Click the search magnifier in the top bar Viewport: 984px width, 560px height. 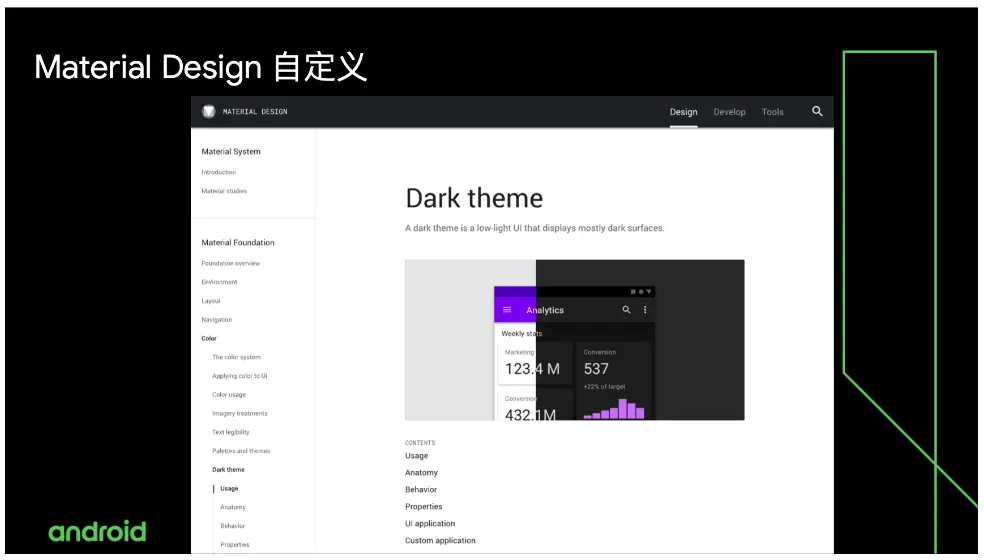point(816,111)
